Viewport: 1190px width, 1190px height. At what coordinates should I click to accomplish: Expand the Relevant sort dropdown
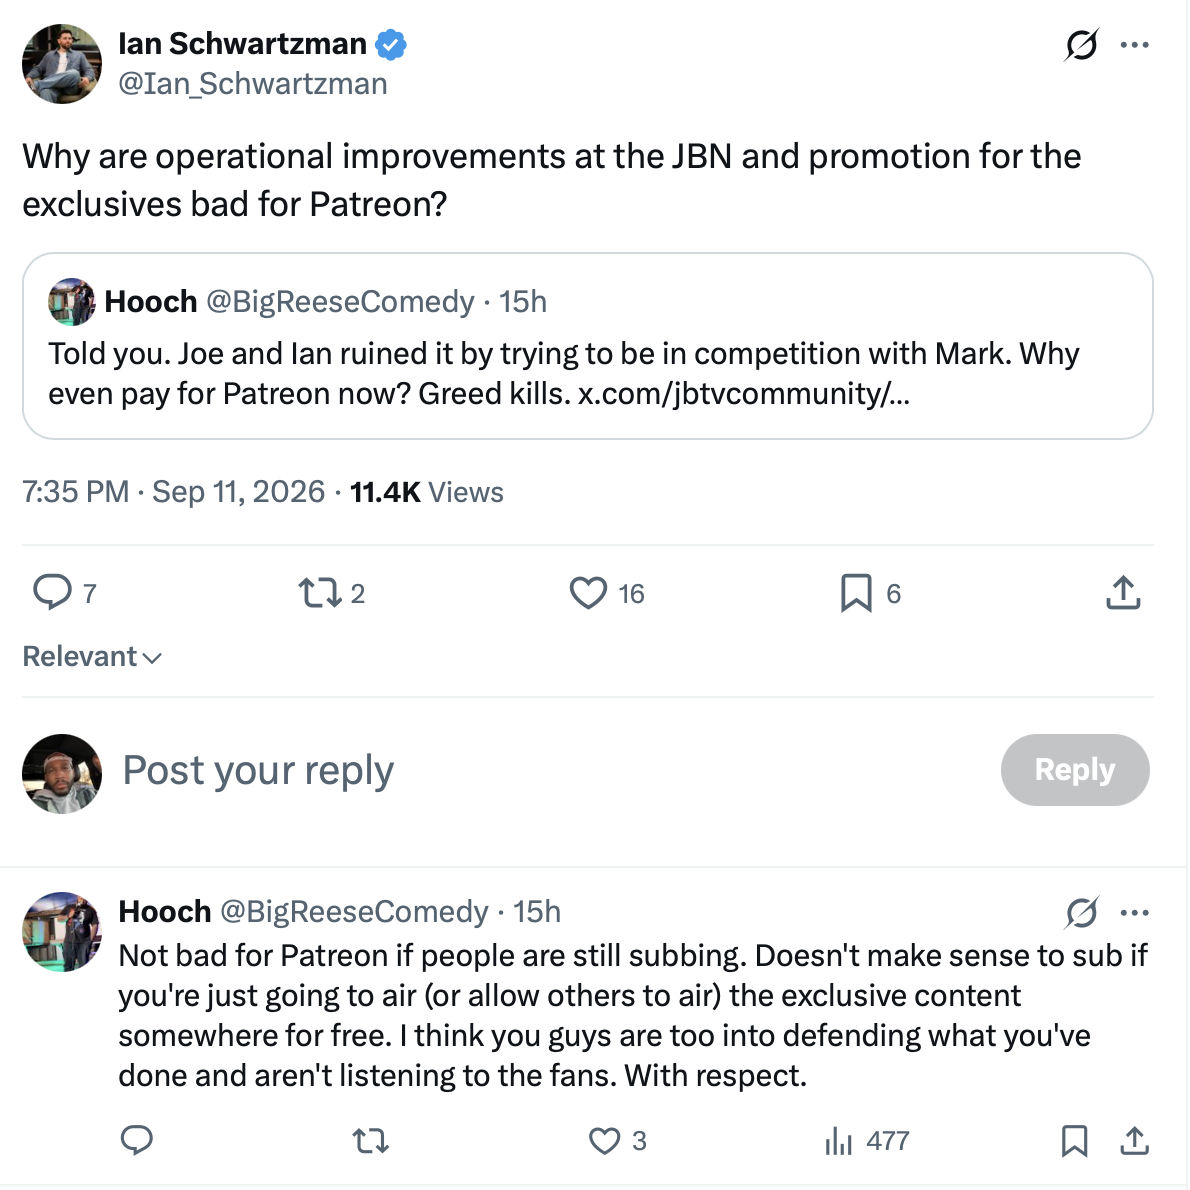(92, 656)
